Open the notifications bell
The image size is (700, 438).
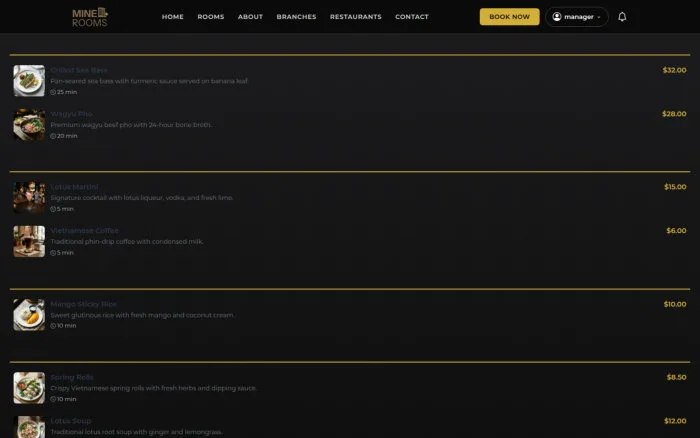point(622,17)
